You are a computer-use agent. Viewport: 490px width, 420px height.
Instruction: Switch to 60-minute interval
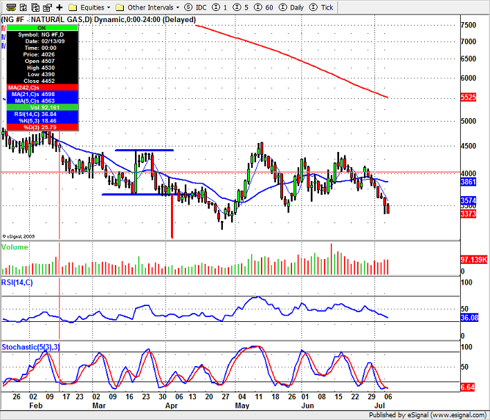click(263, 7)
